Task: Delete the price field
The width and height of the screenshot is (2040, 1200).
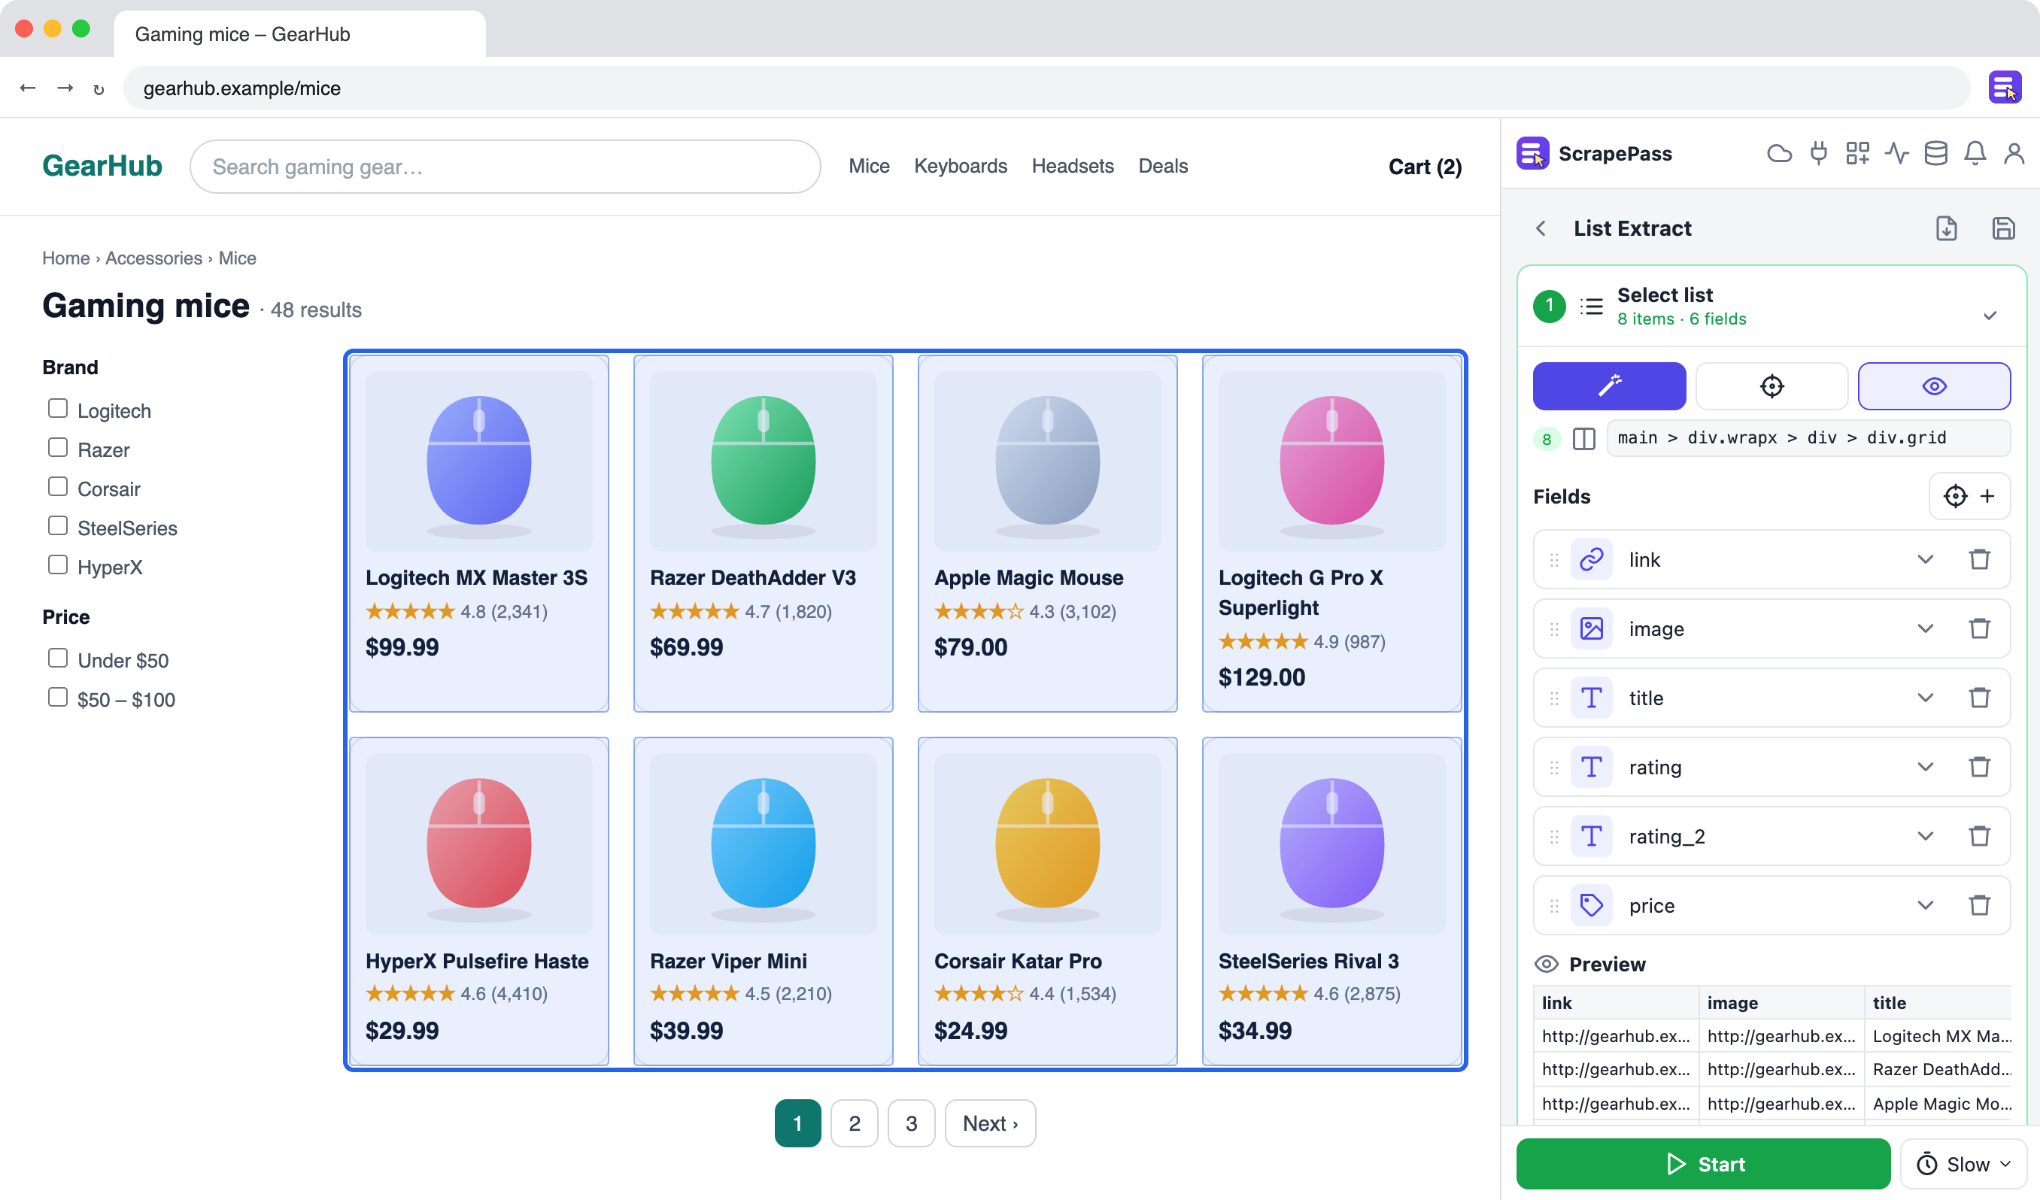Action: click(1979, 906)
